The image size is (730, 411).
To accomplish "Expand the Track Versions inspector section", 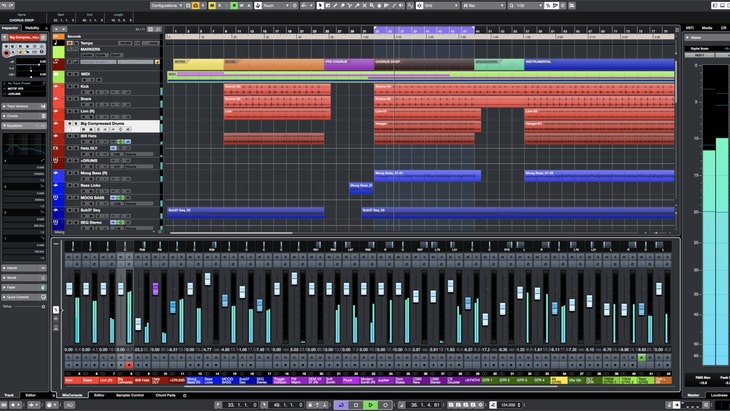I will click(x=24, y=107).
